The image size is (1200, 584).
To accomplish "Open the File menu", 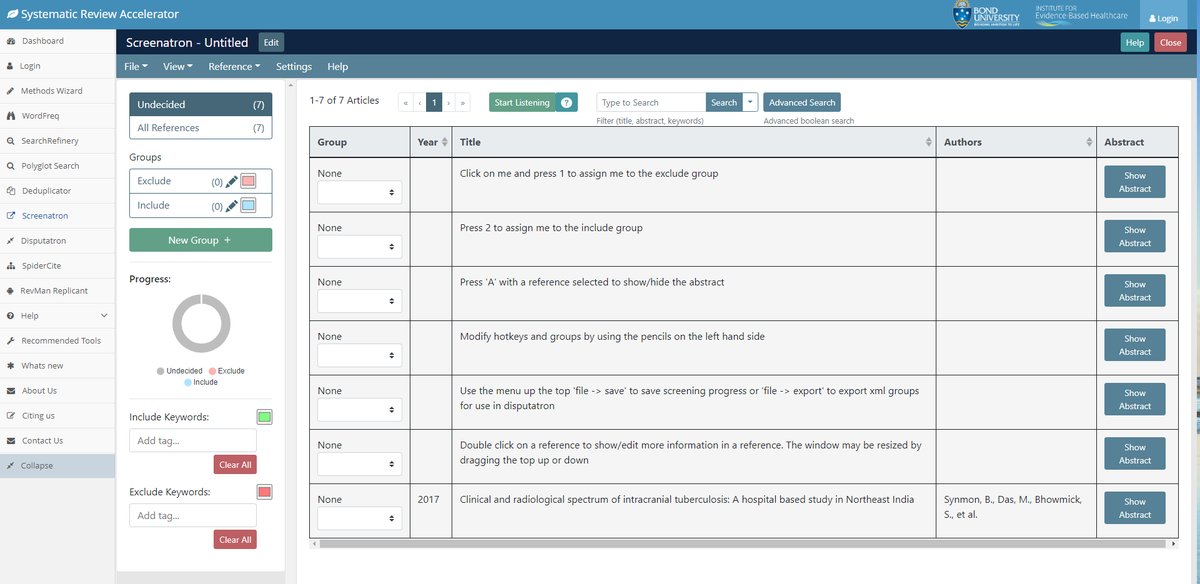I will pyautogui.click(x=136, y=66).
